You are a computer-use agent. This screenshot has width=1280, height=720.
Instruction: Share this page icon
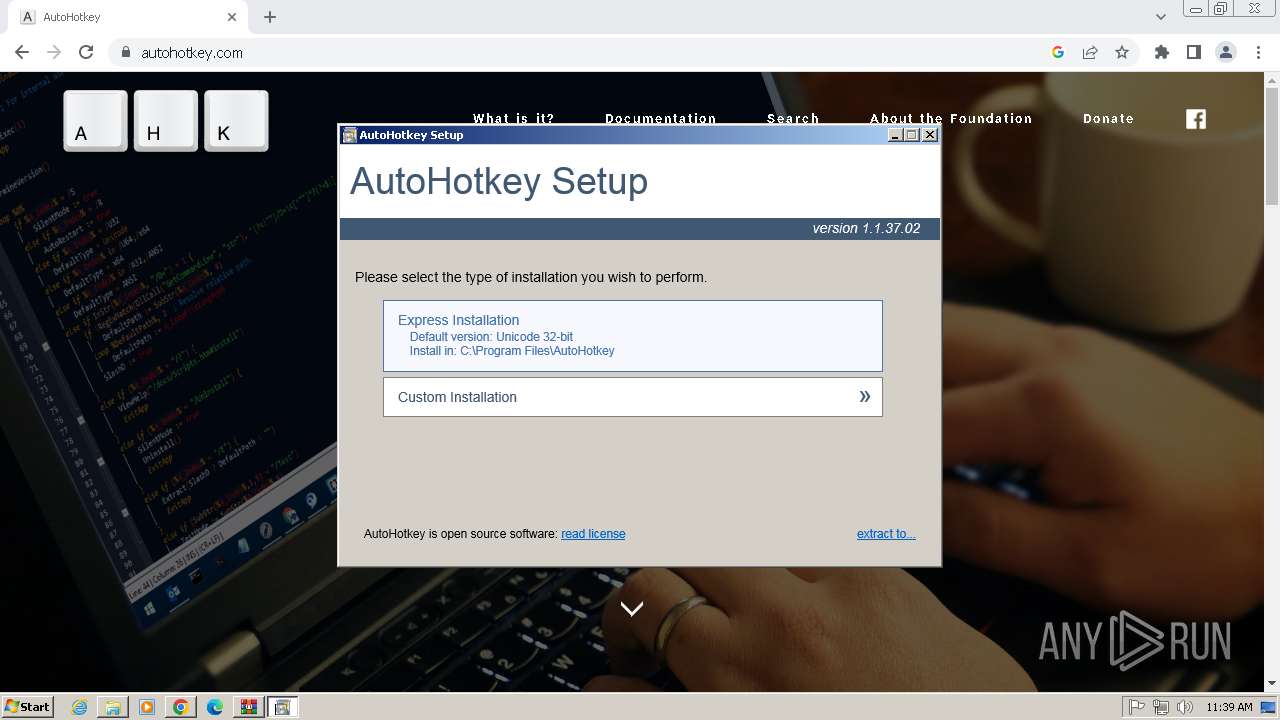(1090, 52)
